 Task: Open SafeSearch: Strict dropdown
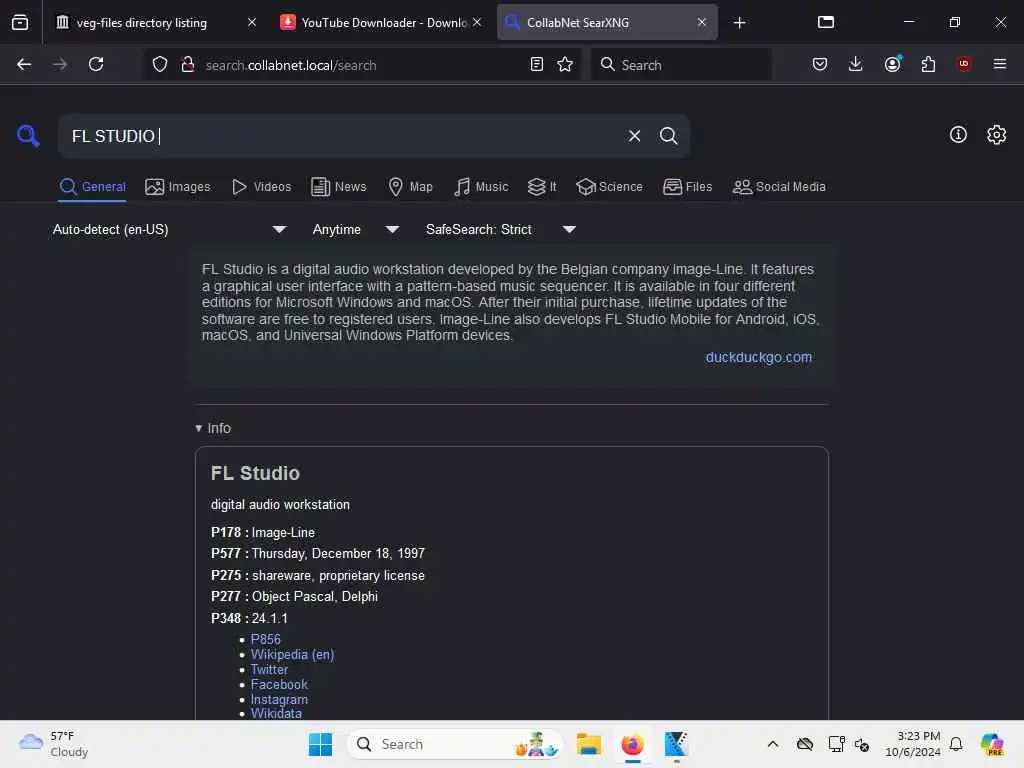tap(501, 229)
